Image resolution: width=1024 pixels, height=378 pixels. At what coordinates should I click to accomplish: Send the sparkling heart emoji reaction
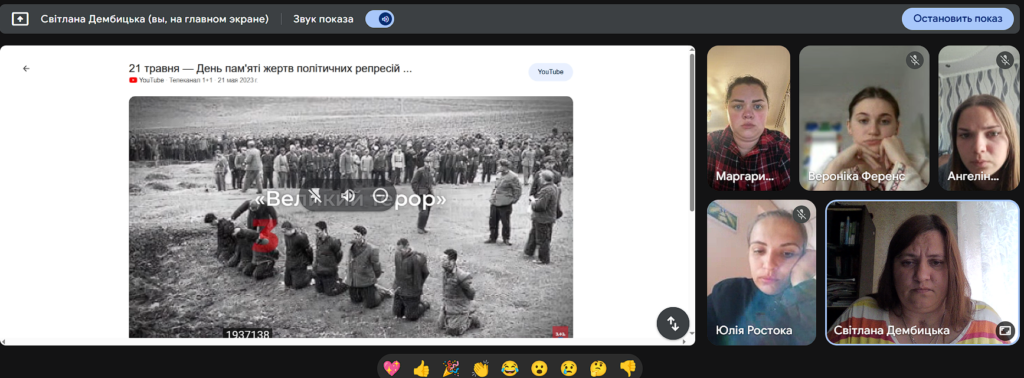pyautogui.click(x=392, y=368)
